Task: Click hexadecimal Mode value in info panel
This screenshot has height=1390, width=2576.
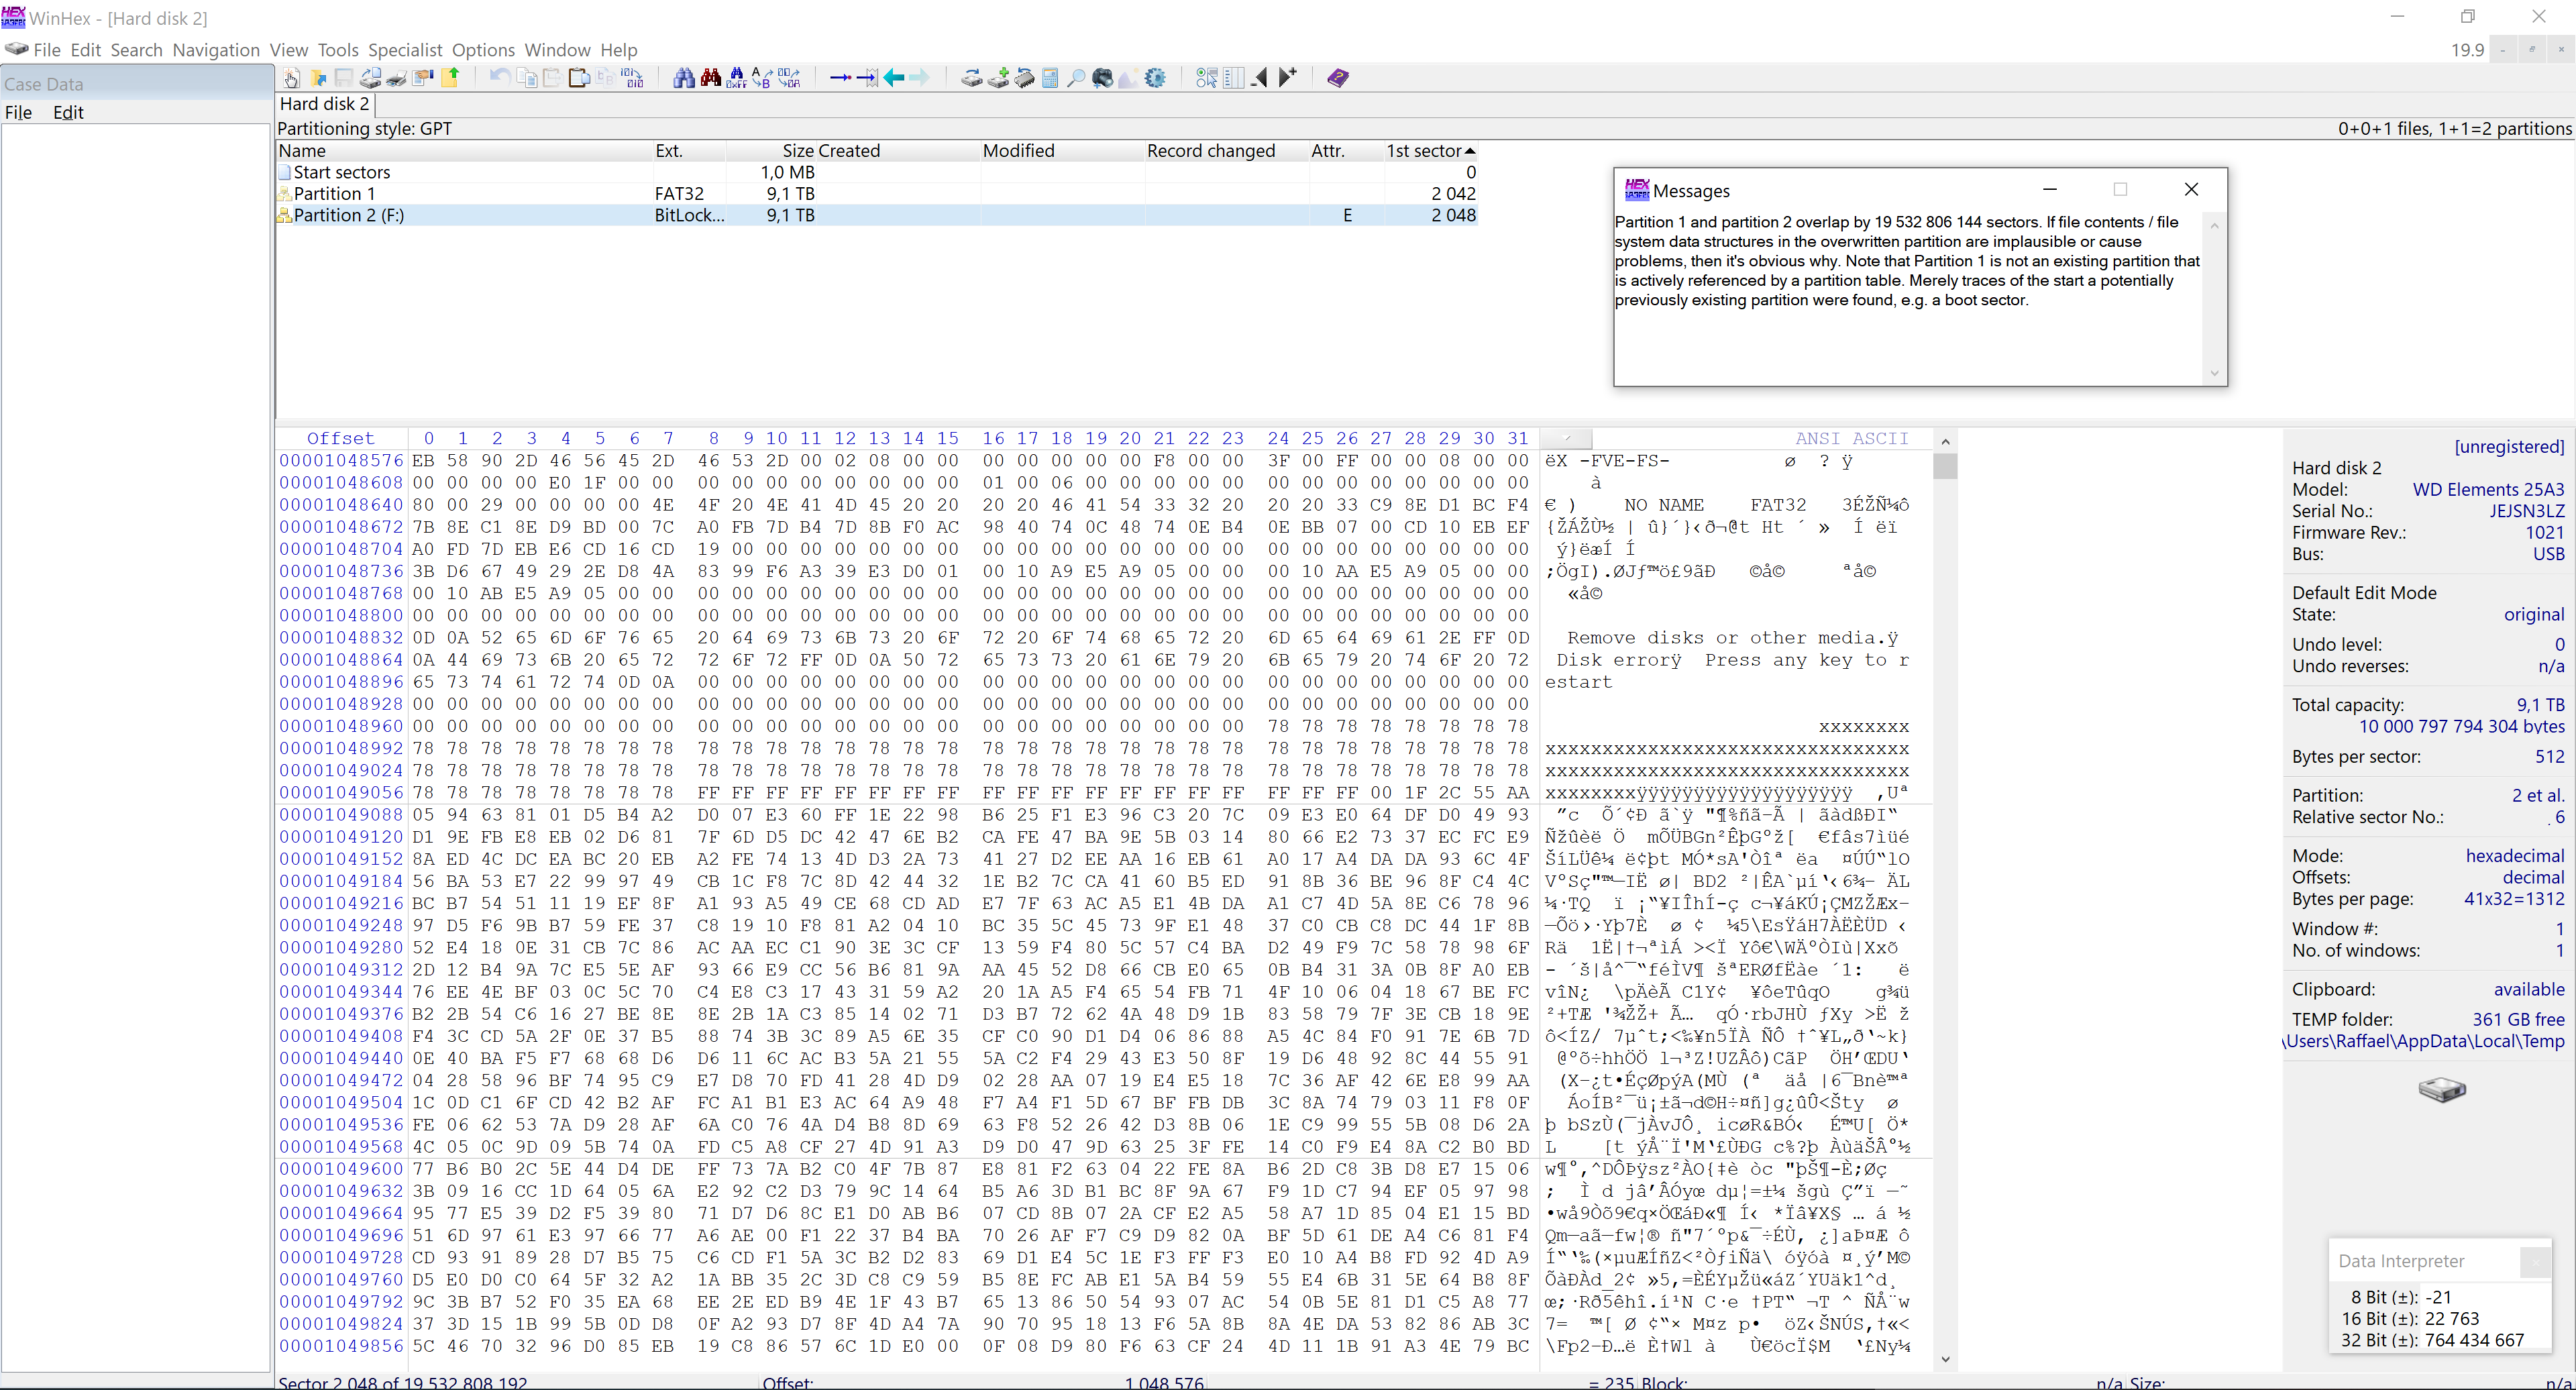Action: 2514,856
